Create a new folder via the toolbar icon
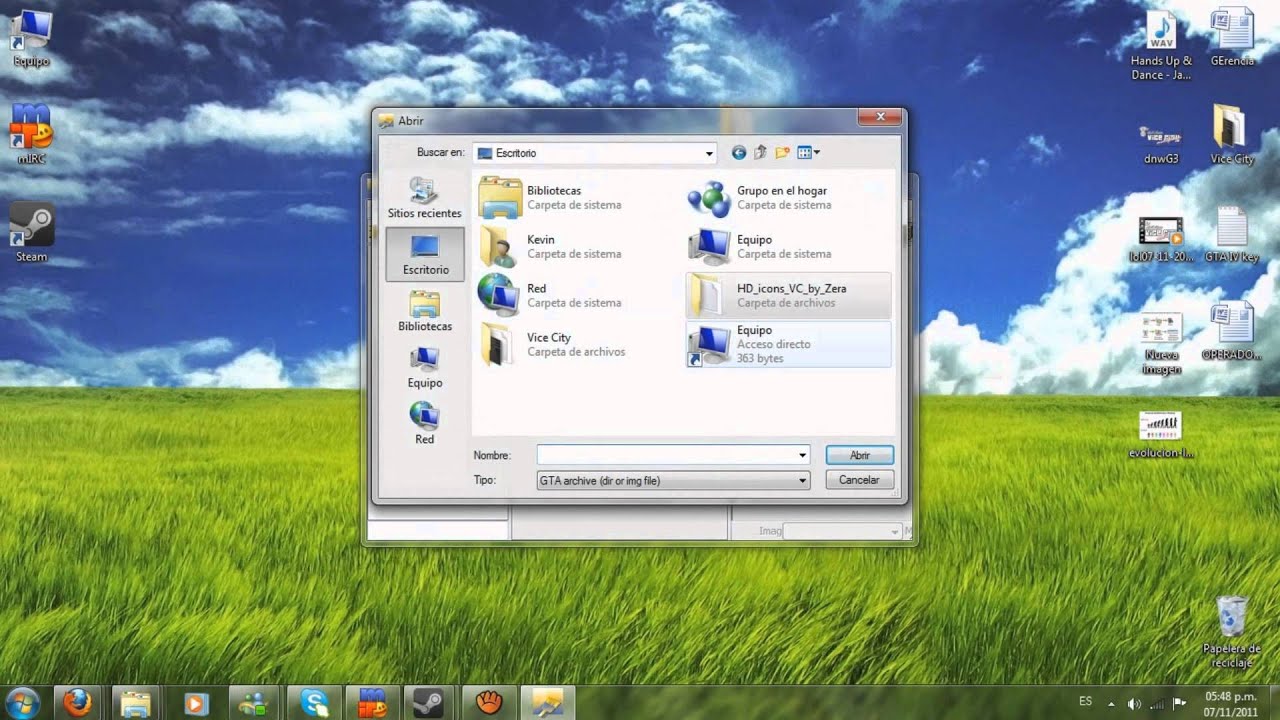 pyautogui.click(x=782, y=153)
